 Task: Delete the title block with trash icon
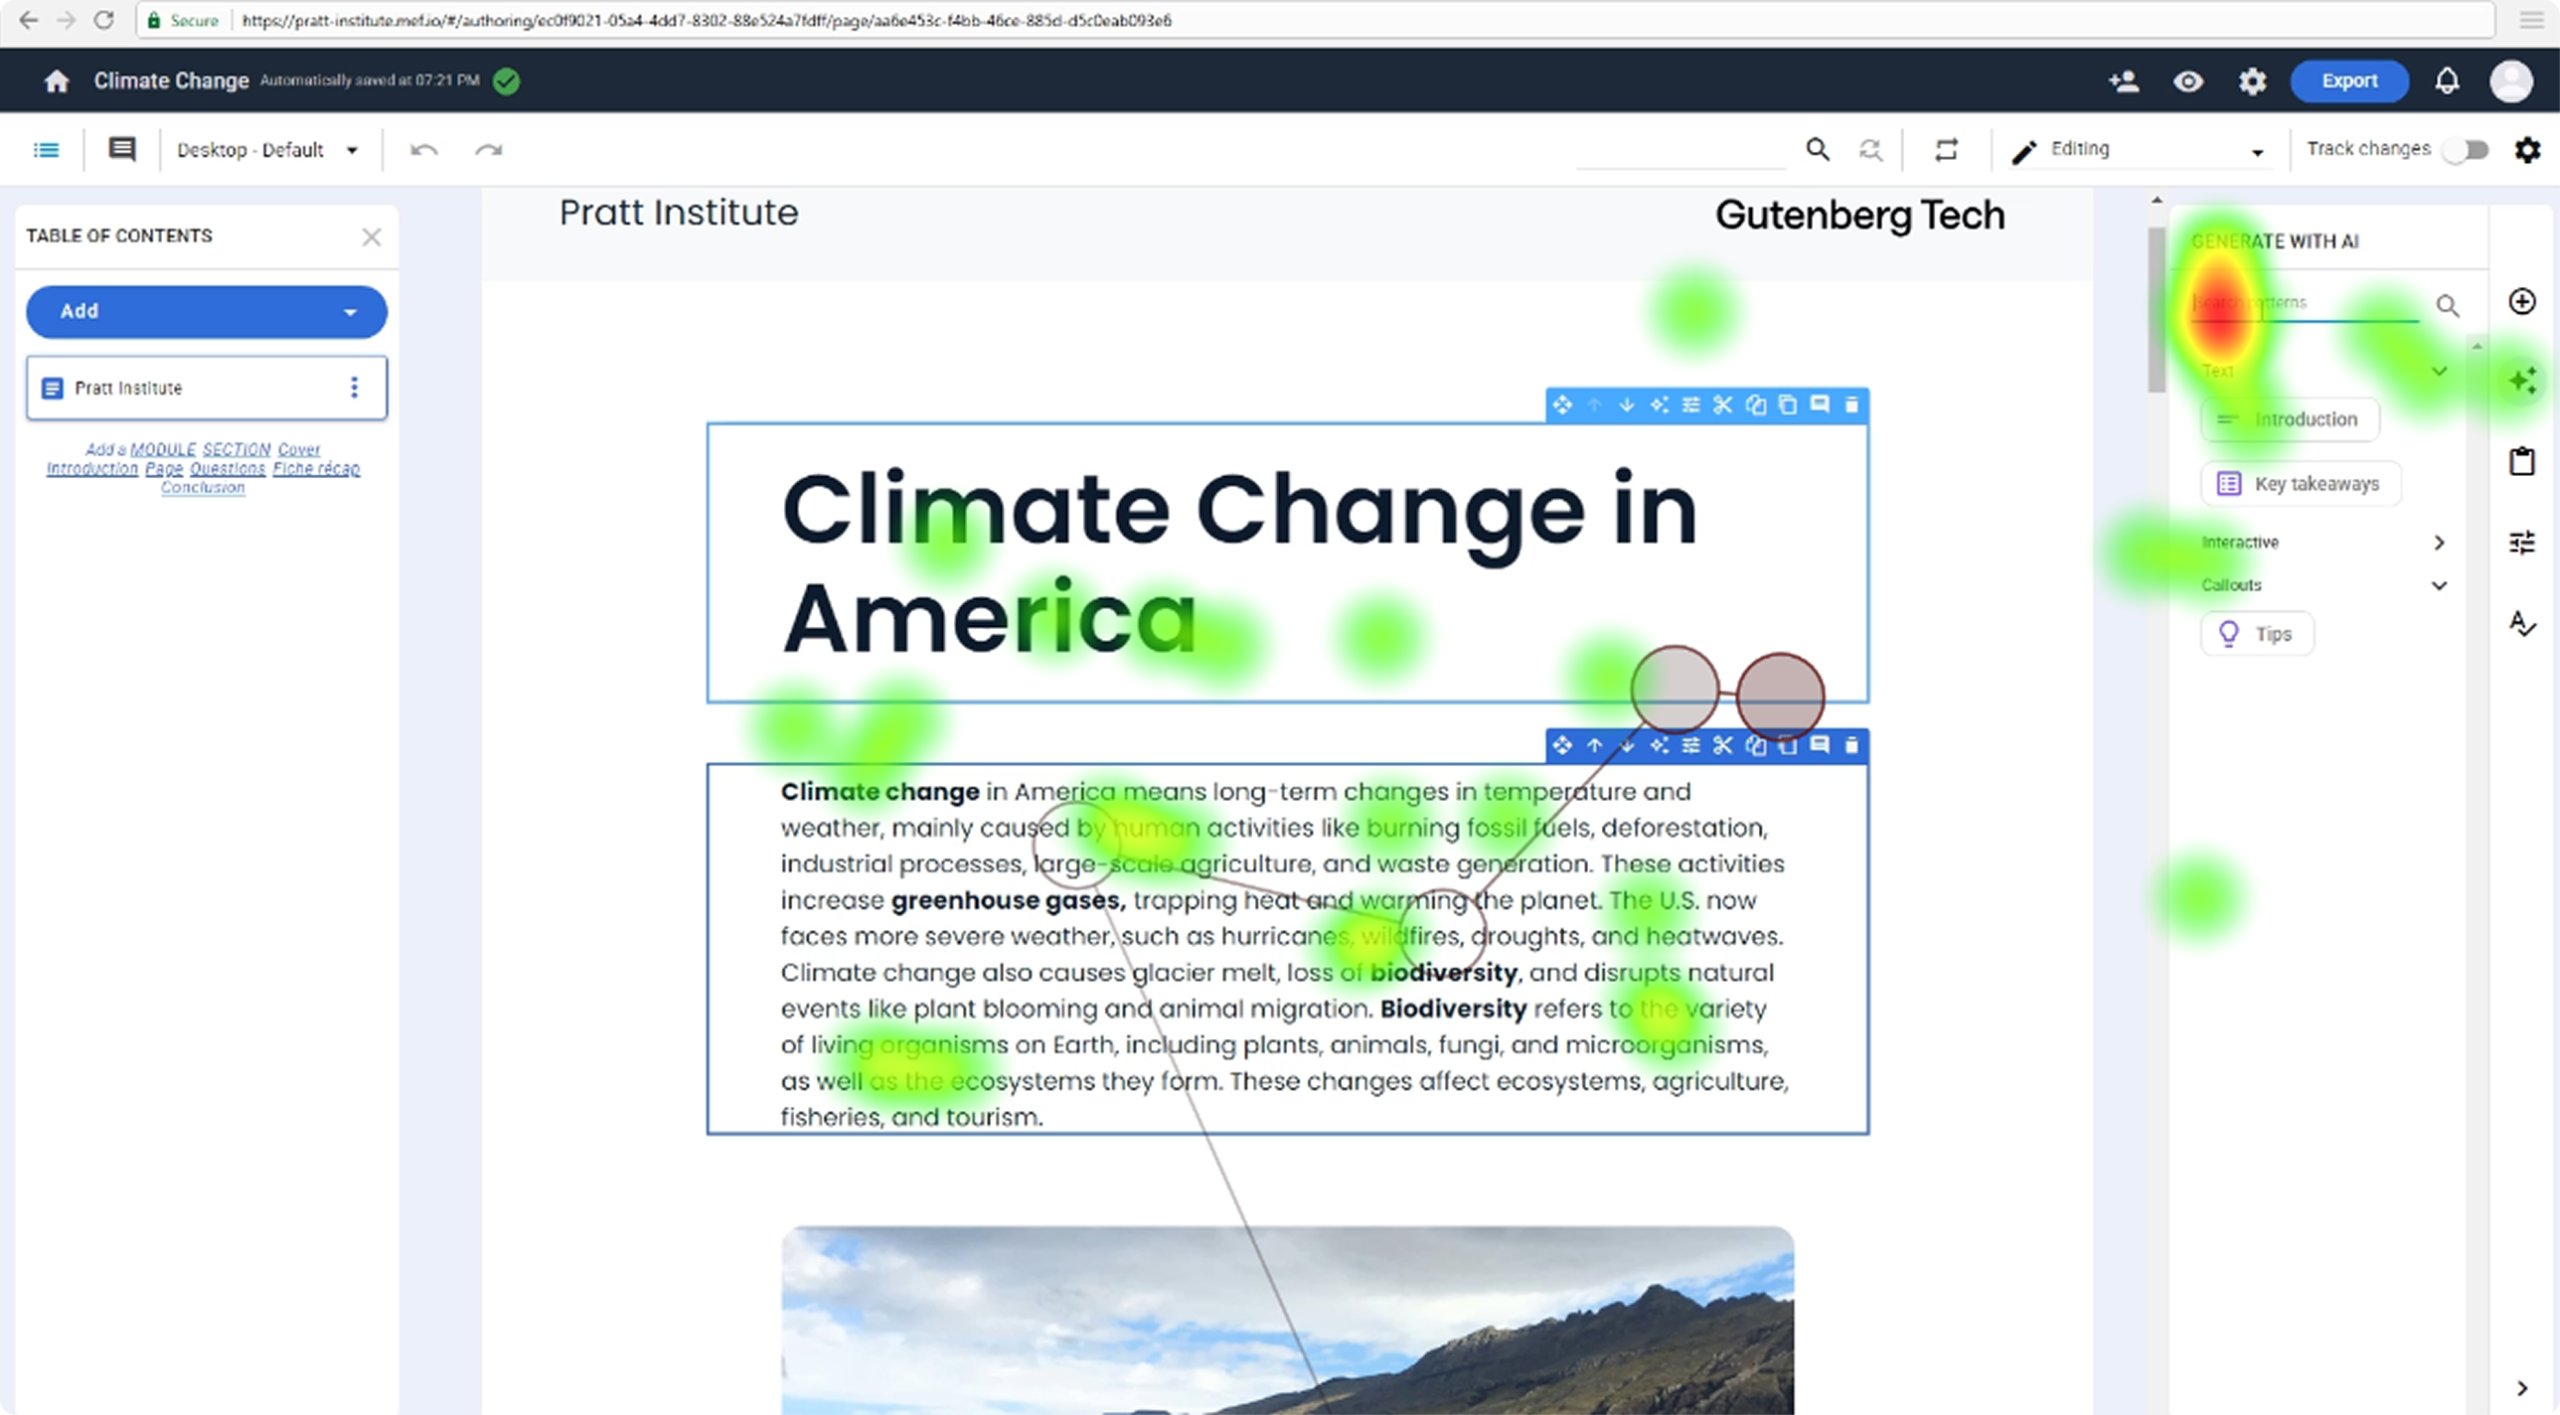click(x=1851, y=405)
